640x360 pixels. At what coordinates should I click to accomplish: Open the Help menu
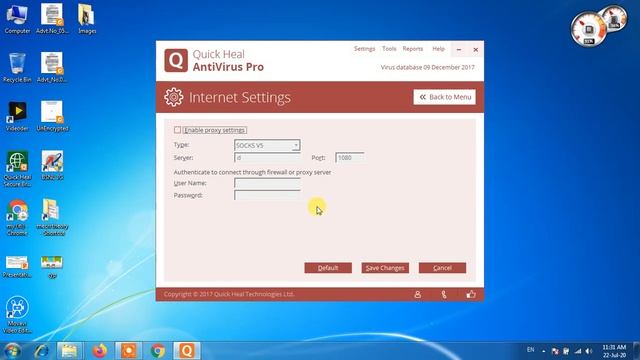pyautogui.click(x=438, y=49)
